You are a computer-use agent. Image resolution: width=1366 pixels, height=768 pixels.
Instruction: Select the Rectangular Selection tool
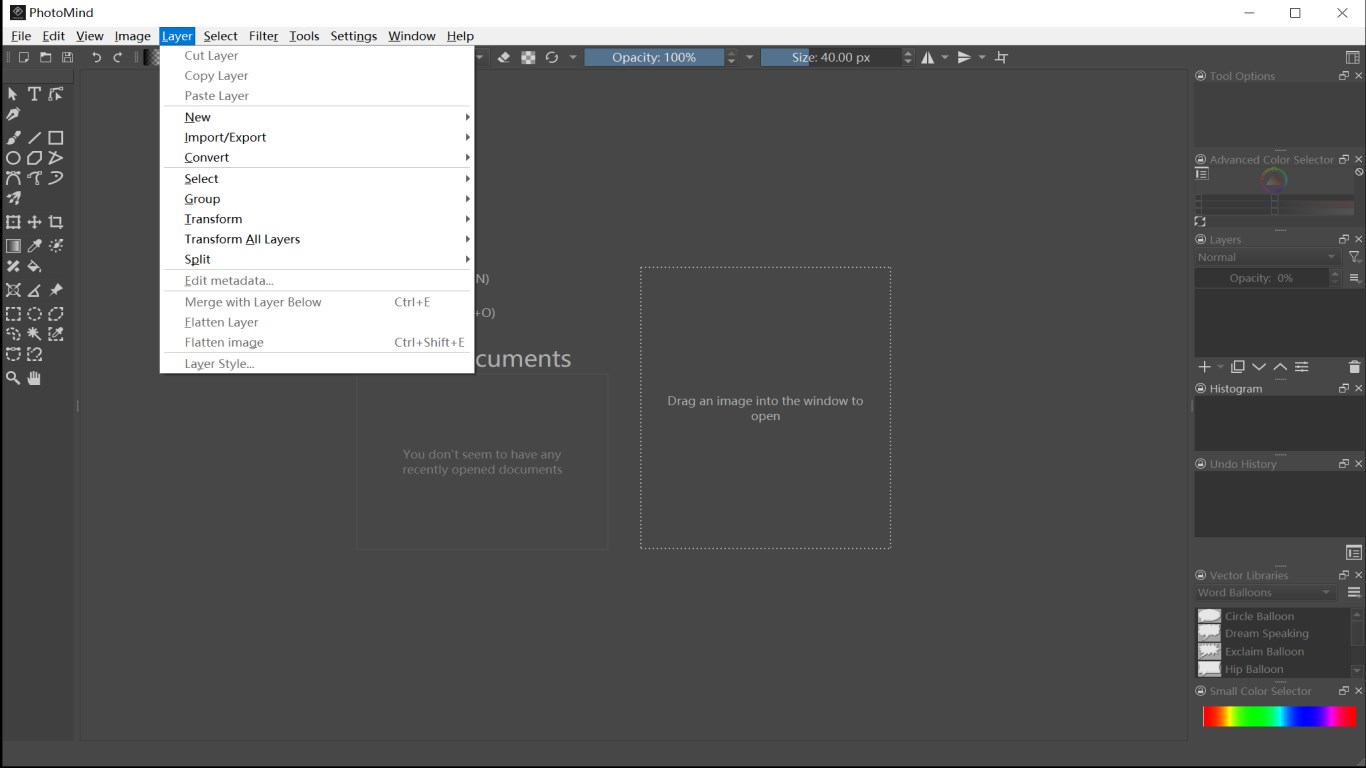coord(13,313)
